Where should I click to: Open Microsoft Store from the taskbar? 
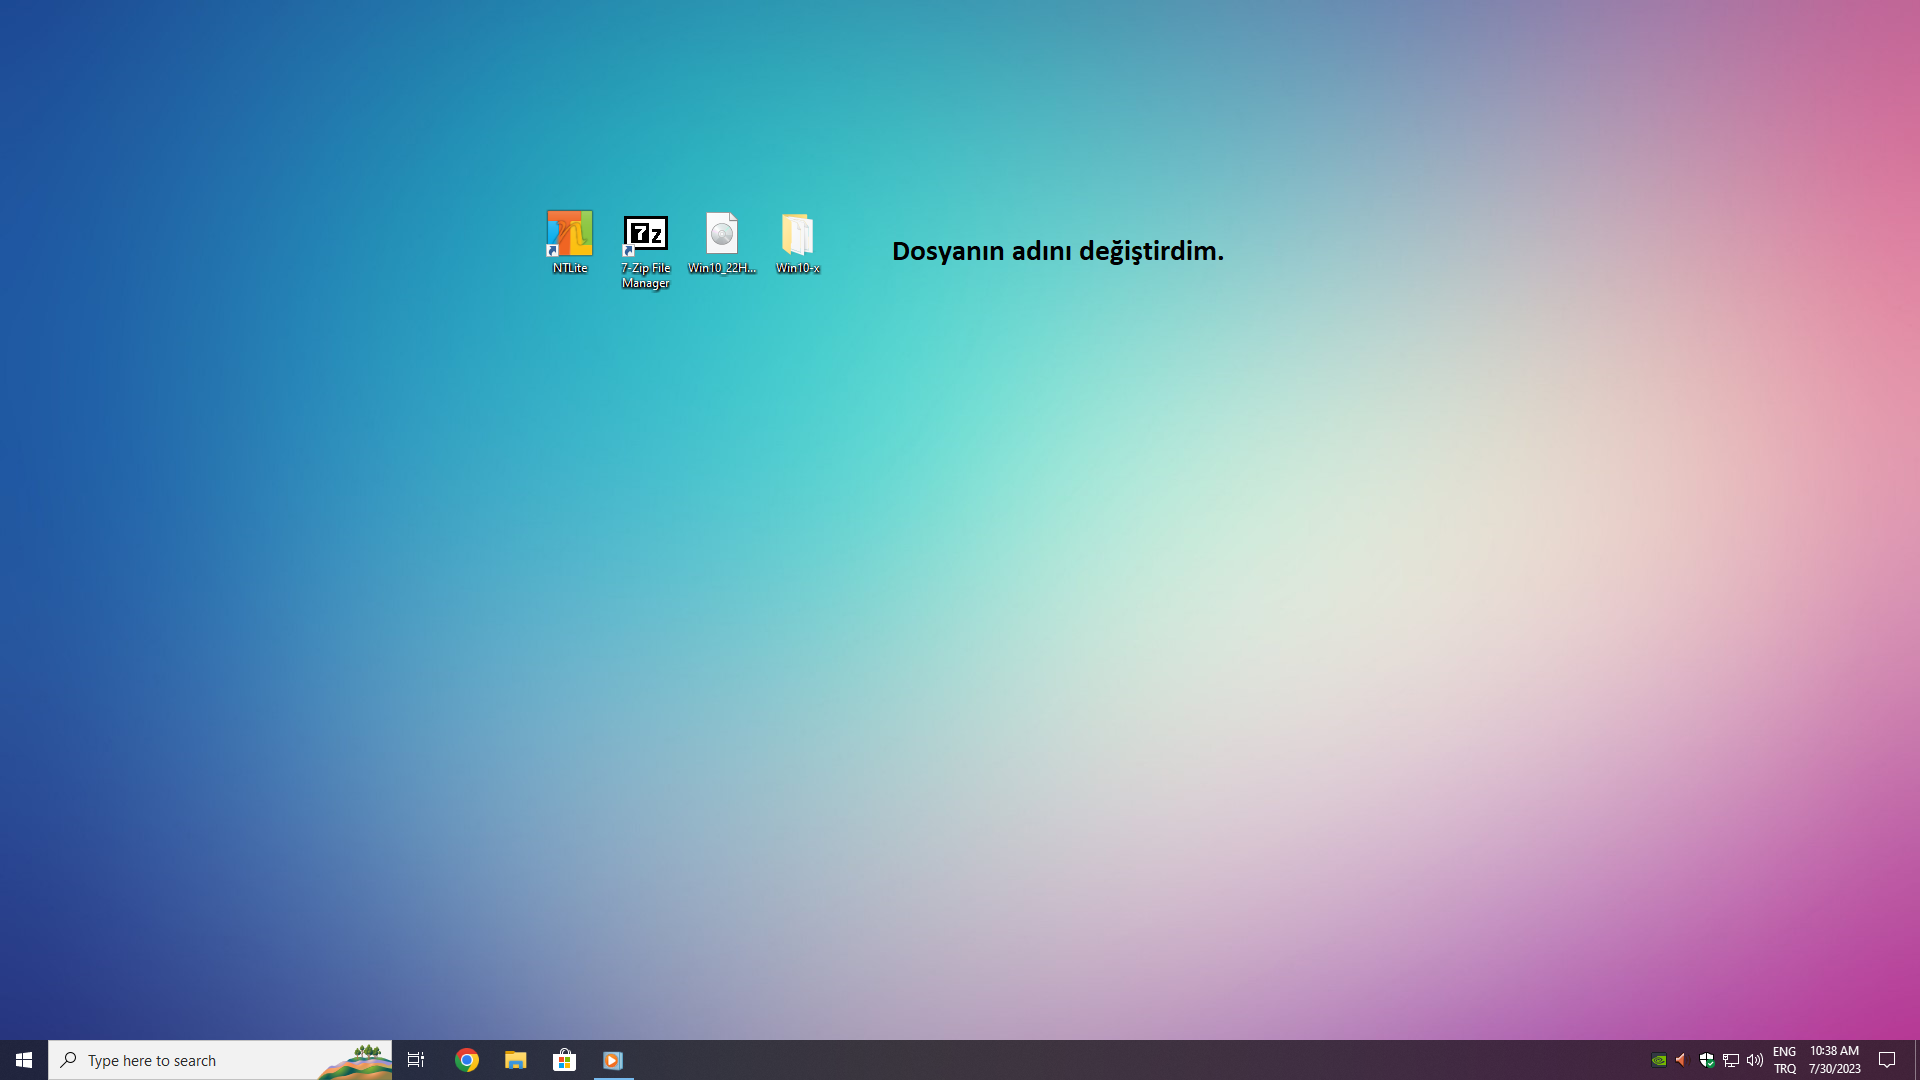pyautogui.click(x=564, y=1060)
